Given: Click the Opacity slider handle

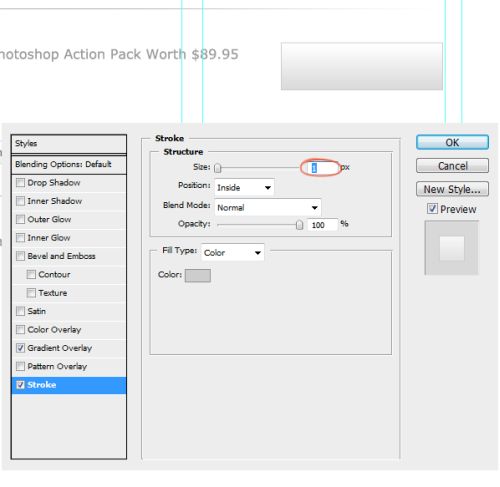Looking at the screenshot, I should [x=299, y=225].
